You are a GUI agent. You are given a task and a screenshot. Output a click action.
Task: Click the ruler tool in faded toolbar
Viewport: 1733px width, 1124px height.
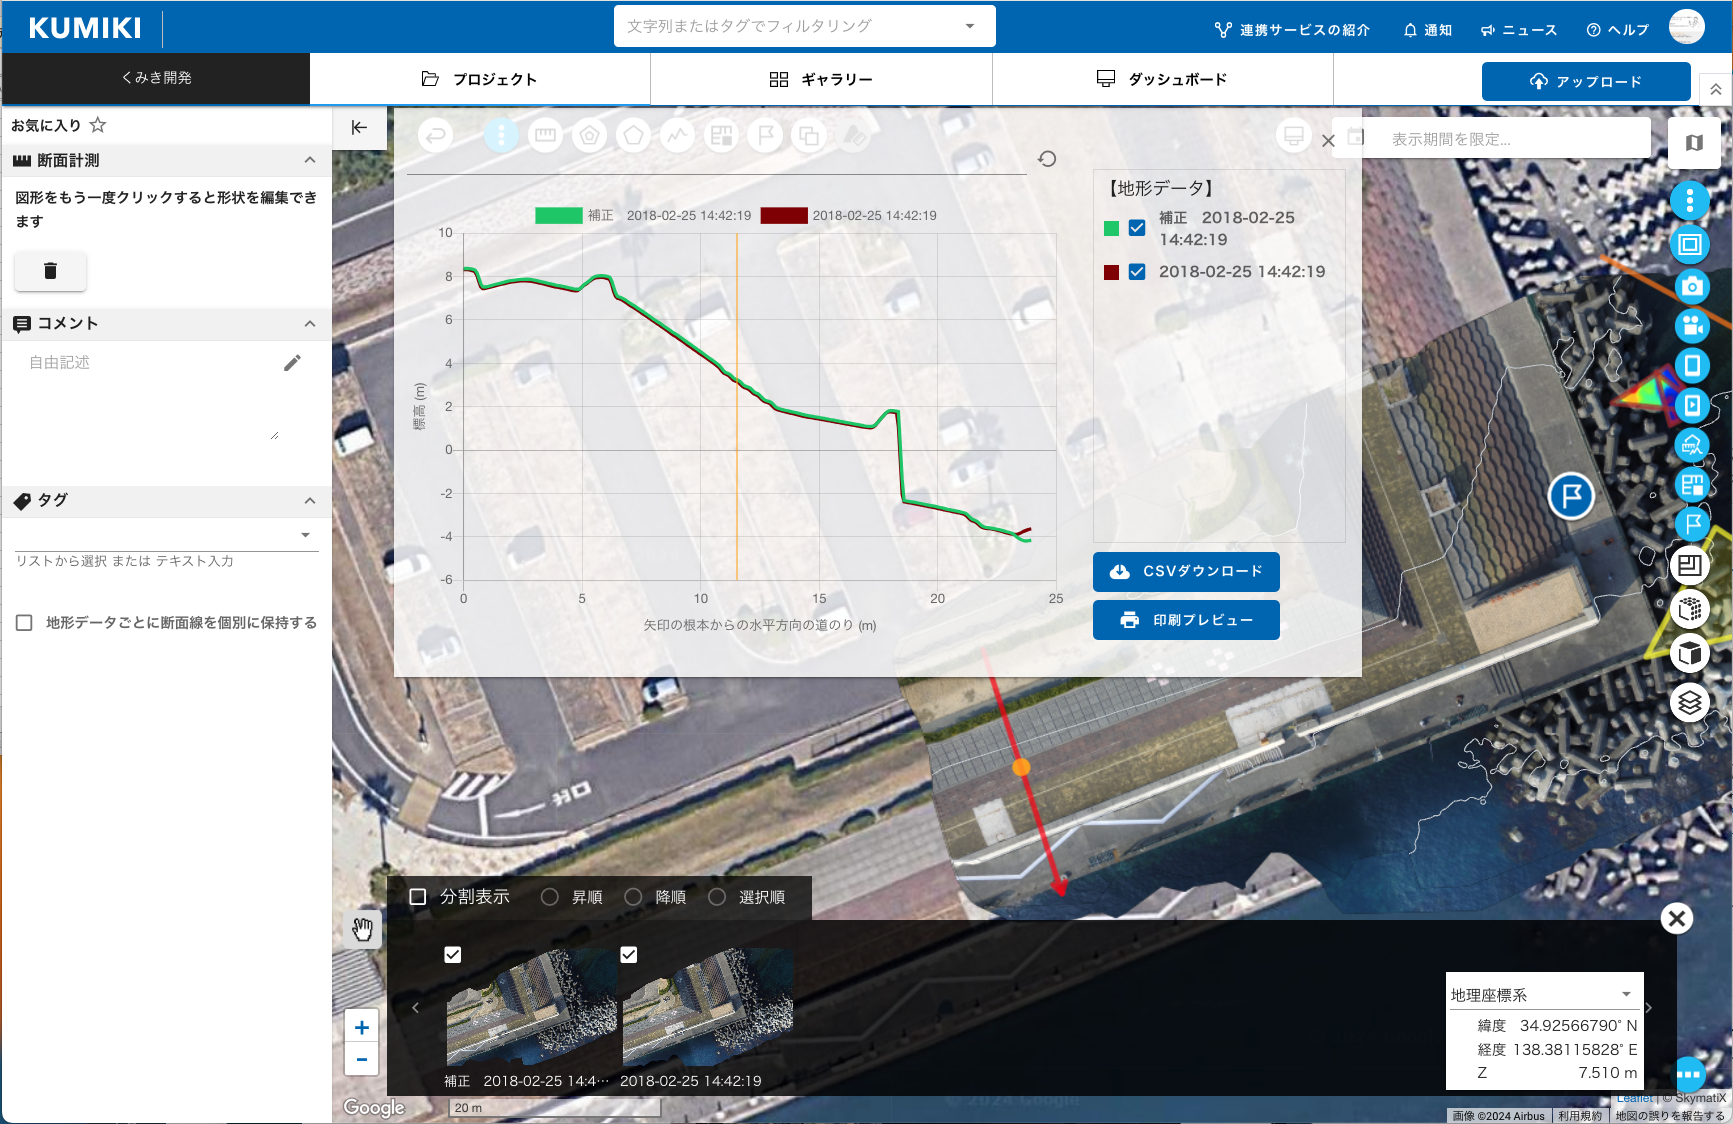(545, 135)
